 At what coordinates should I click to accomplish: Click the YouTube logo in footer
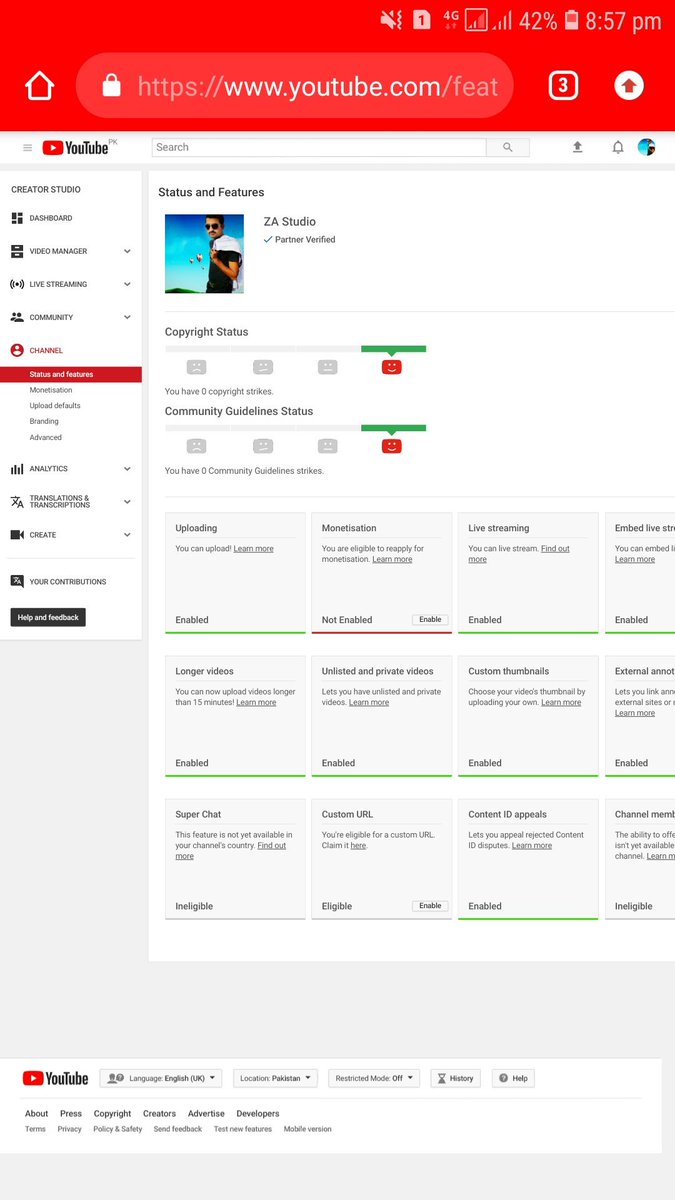click(x=55, y=1078)
